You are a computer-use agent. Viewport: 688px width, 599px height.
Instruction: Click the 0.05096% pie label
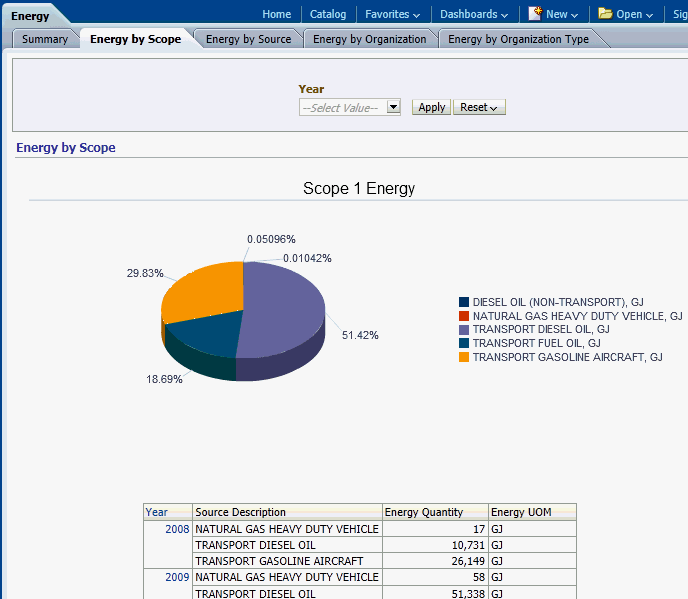tap(271, 239)
